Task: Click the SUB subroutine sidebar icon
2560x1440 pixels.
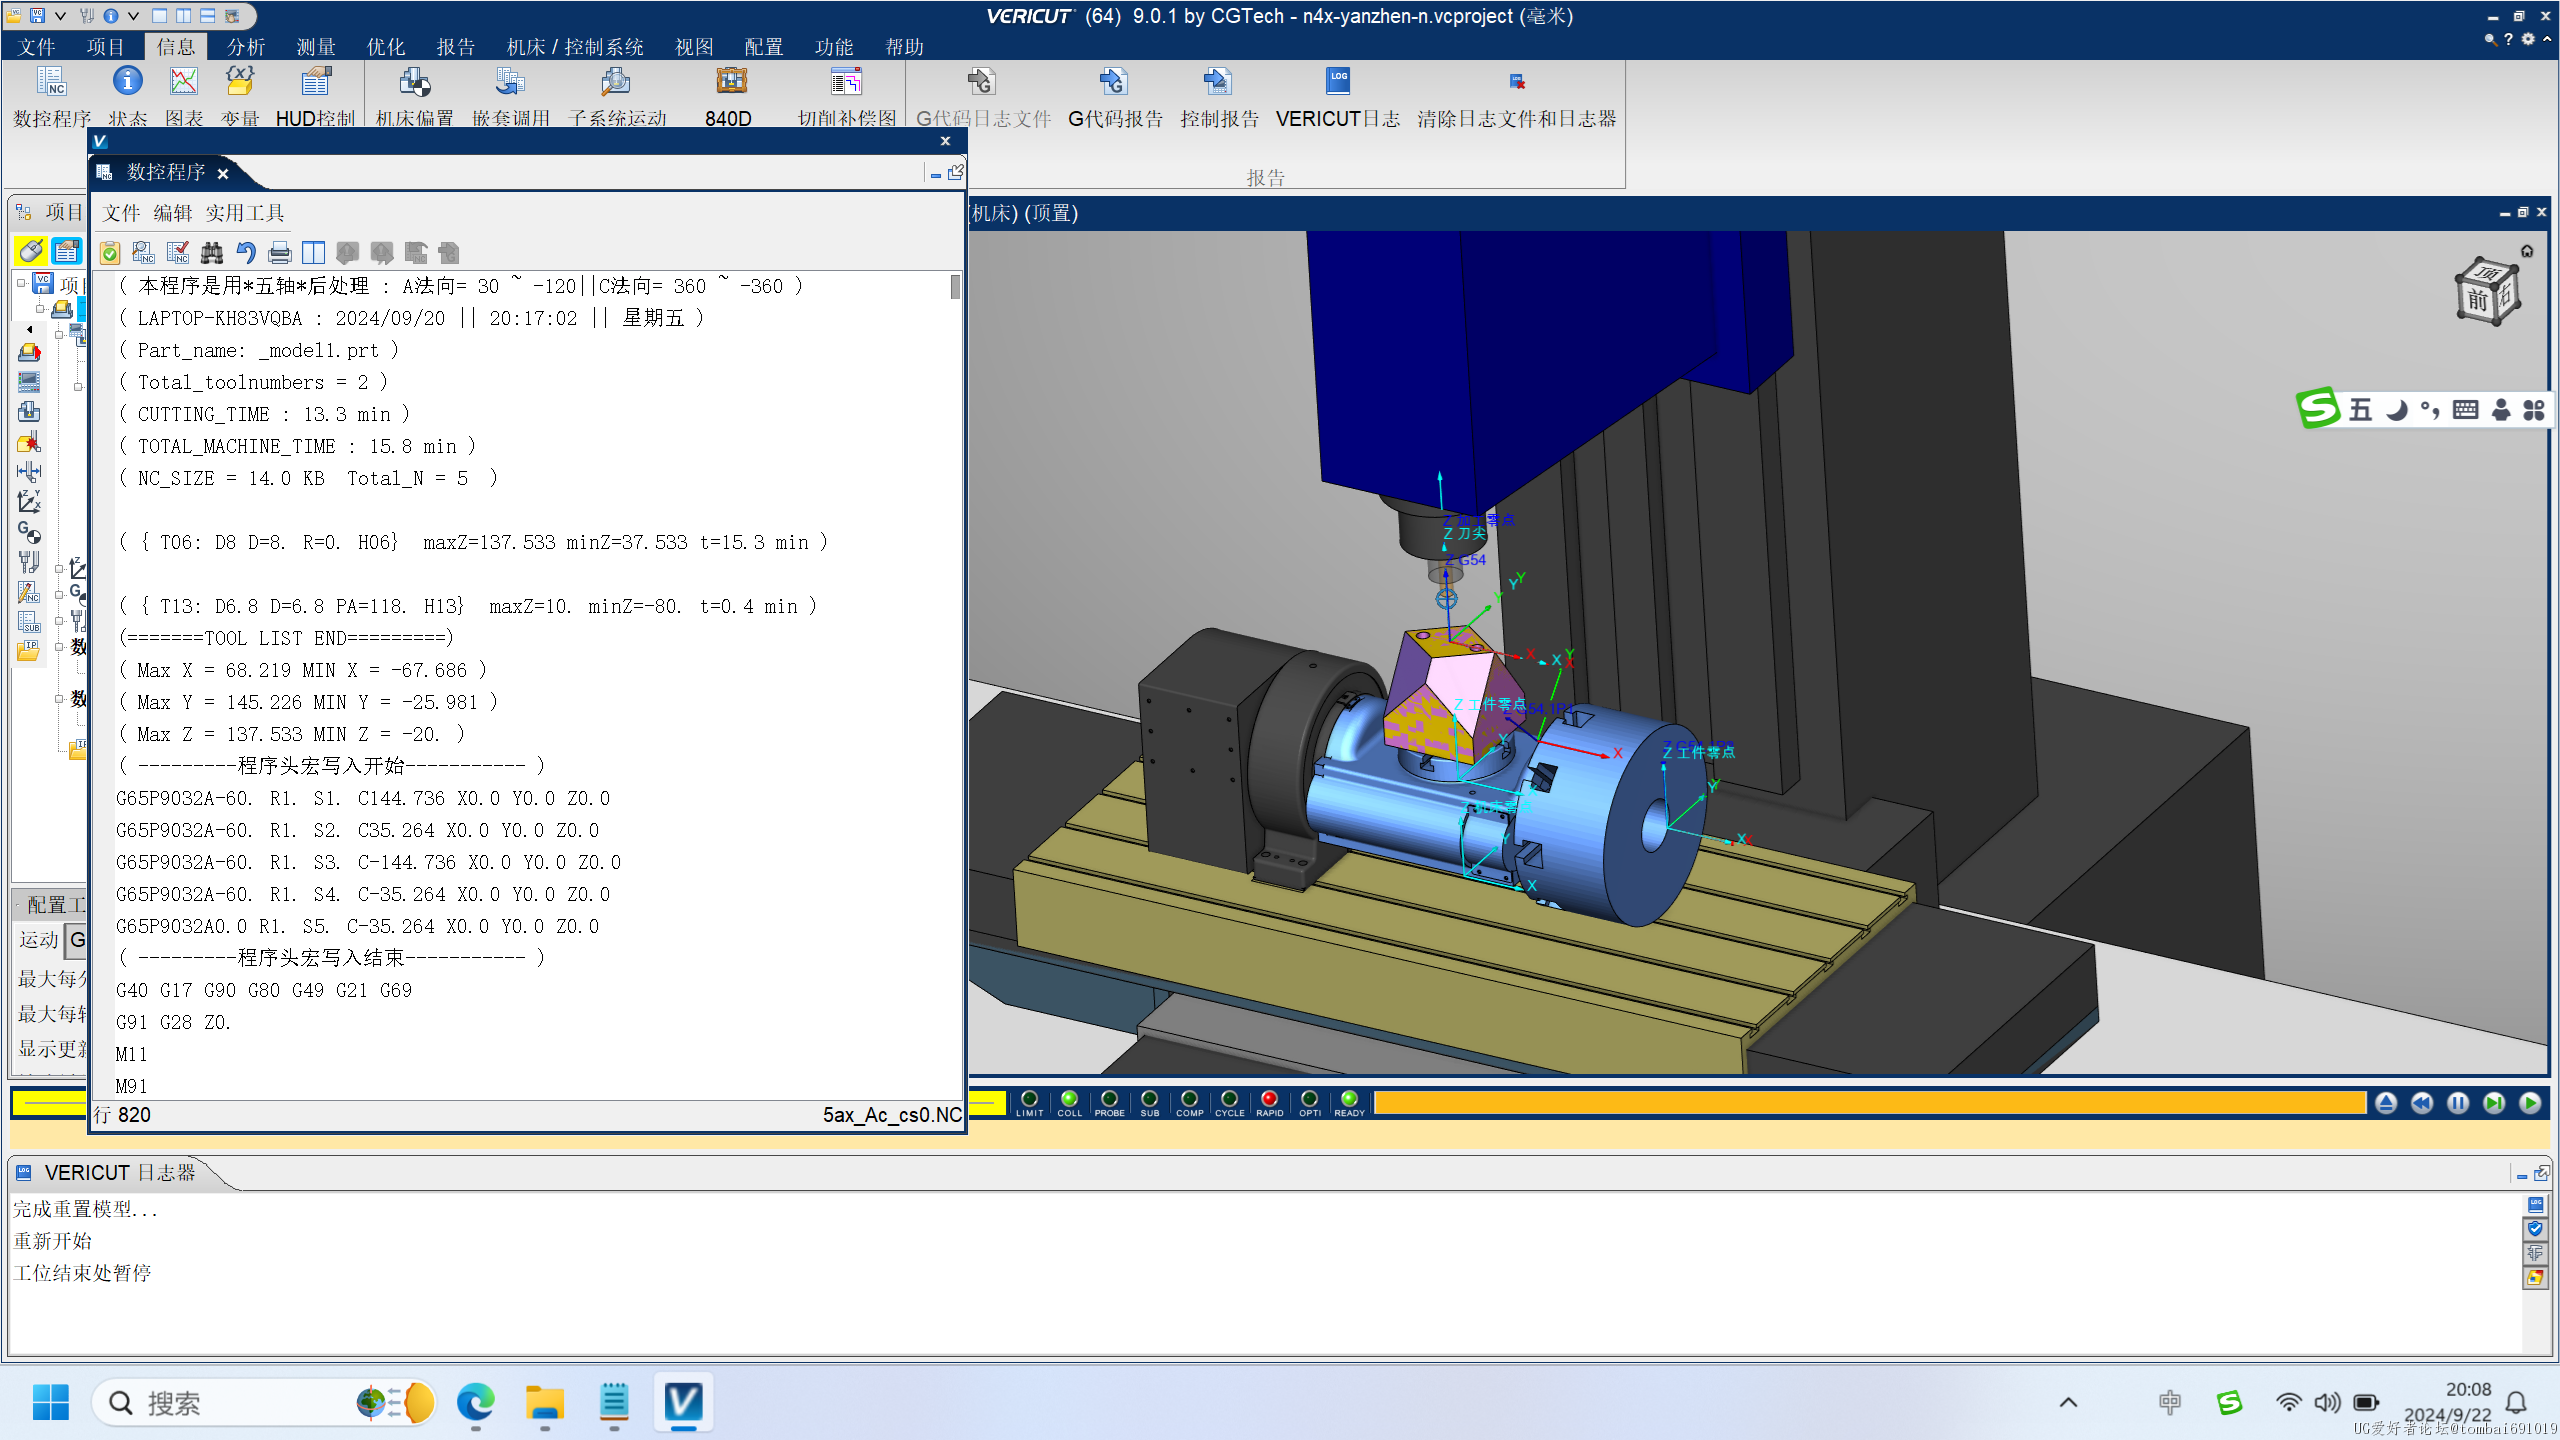Action: pyautogui.click(x=29, y=622)
